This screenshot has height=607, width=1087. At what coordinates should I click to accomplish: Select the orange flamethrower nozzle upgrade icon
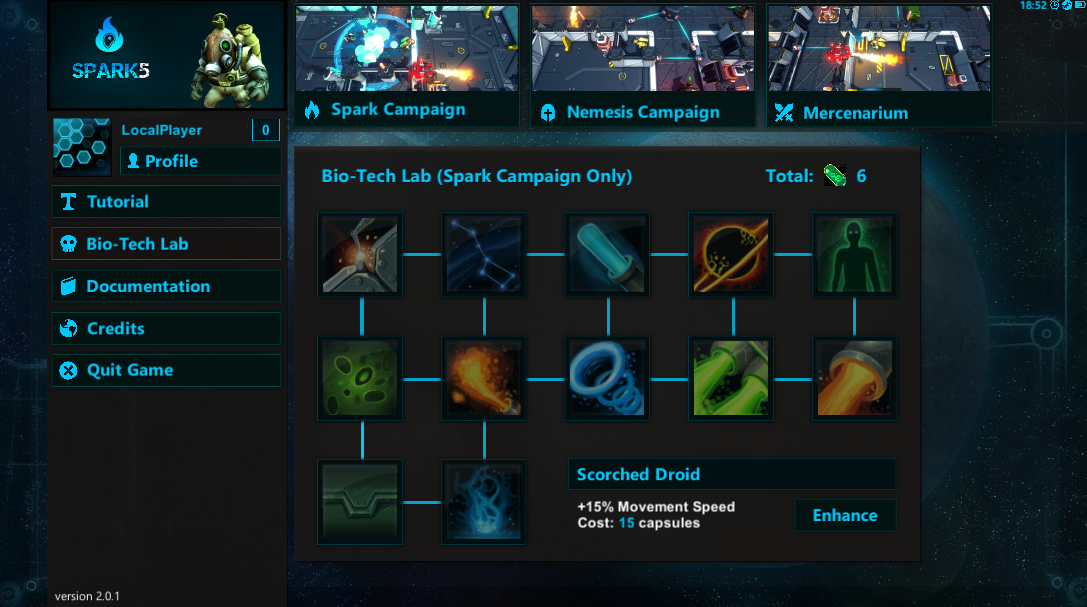coord(855,378)
